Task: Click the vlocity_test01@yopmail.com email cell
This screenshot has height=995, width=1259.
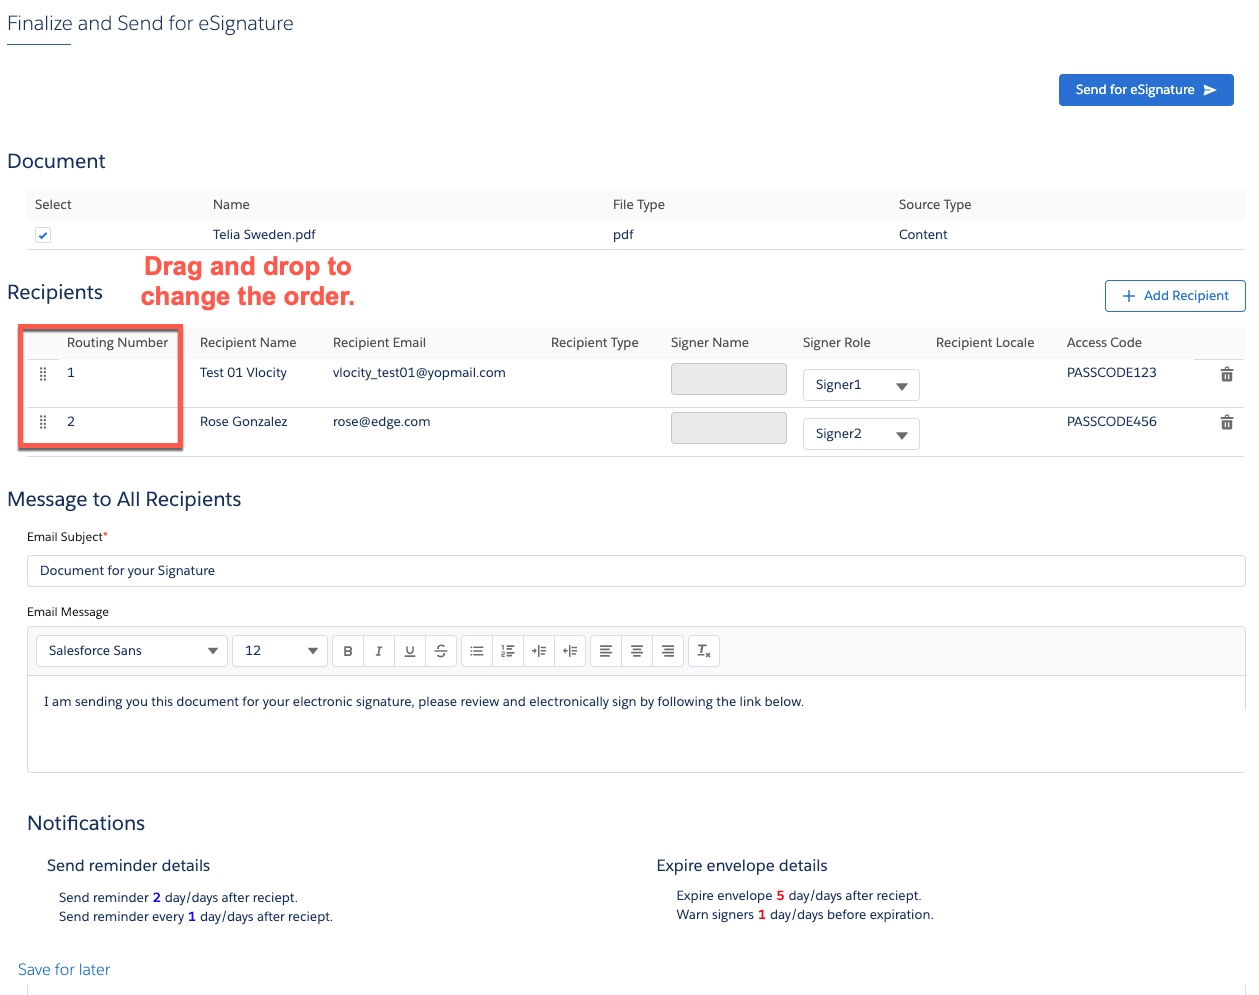Action: pos(419,373)
